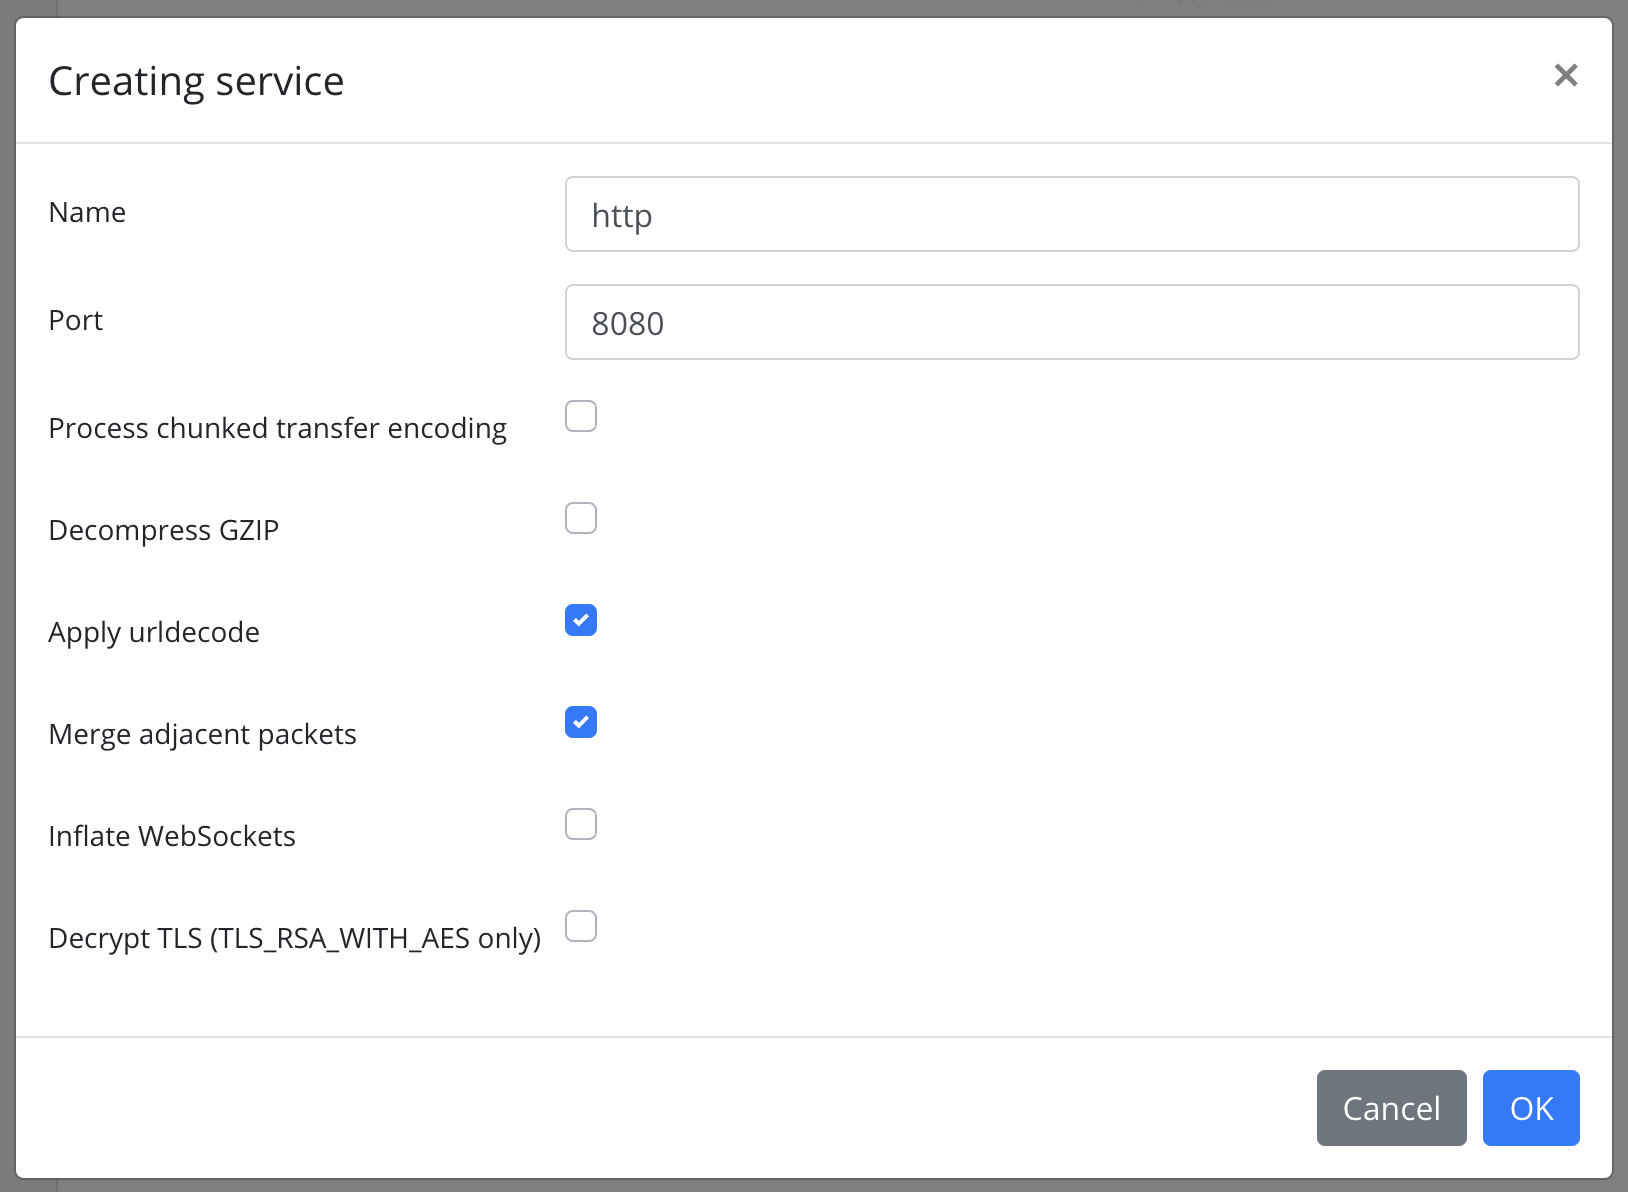
Task: Cancel the service creation
Action: (x=1391, y=1107)
